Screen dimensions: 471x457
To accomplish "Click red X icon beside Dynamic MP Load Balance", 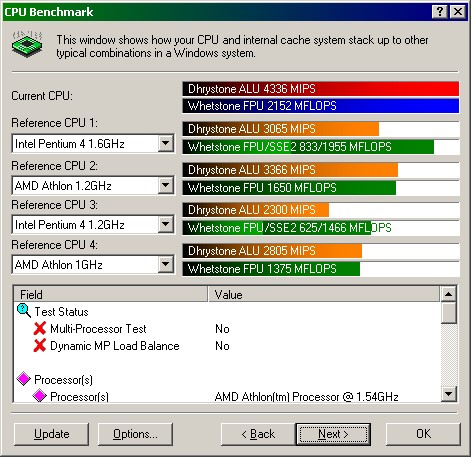I will point(40,346).
